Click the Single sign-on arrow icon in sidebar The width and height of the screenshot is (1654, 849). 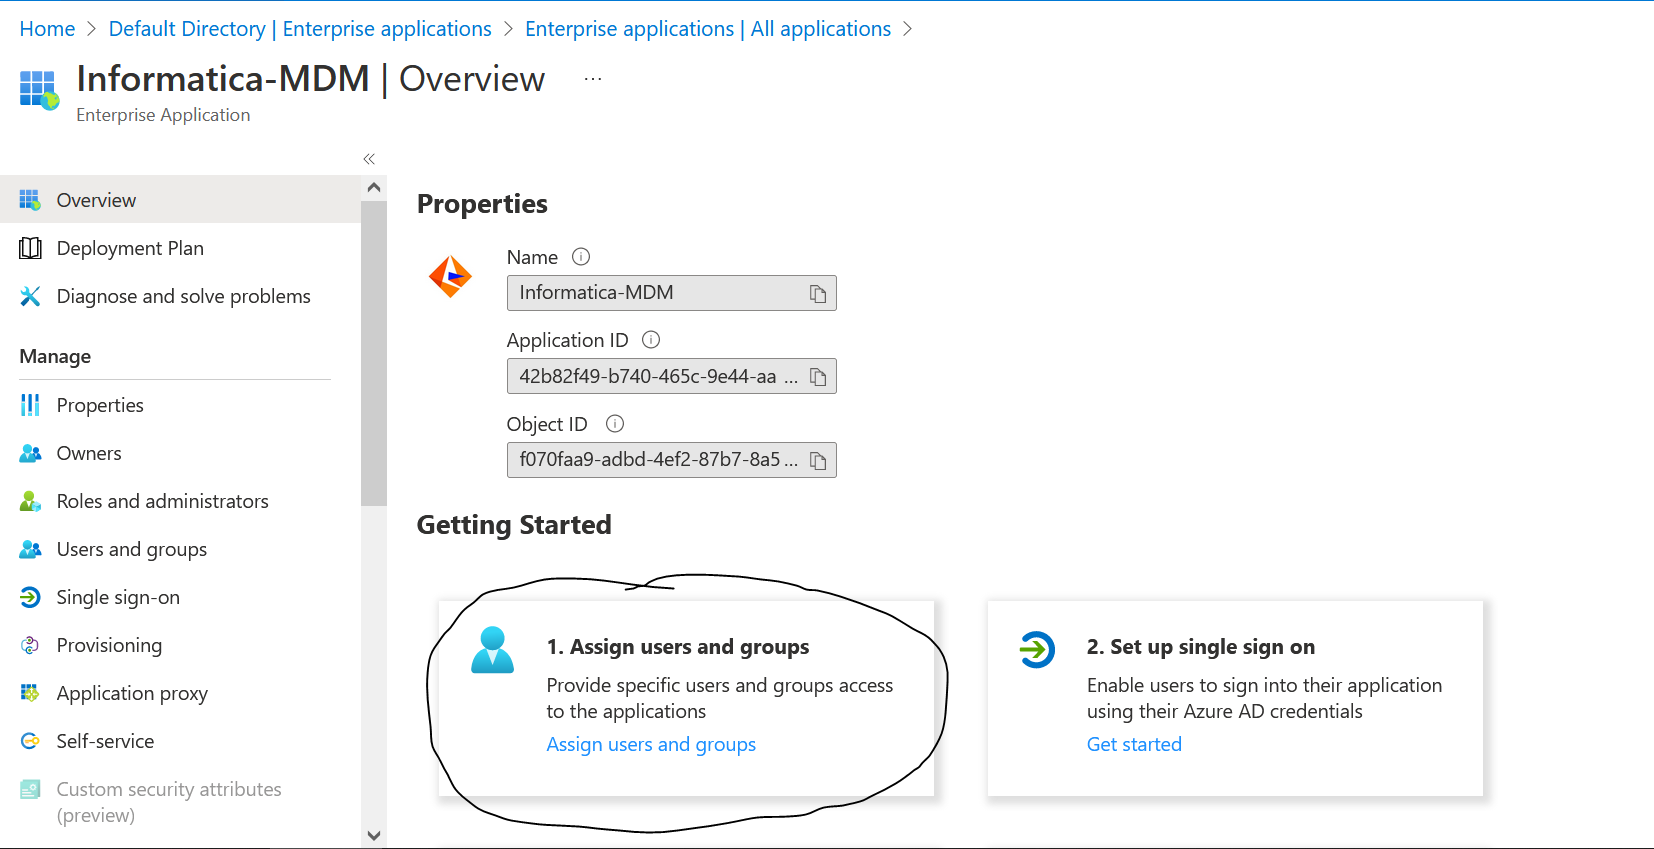30,597
